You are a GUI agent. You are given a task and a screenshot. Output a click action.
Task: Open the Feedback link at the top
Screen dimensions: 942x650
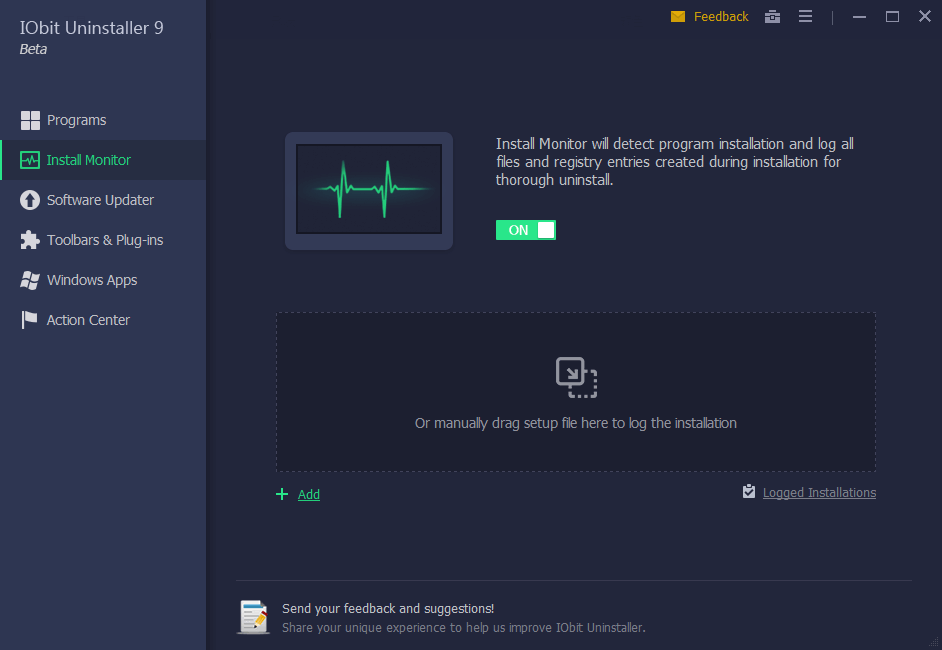(x=718, y=16)
